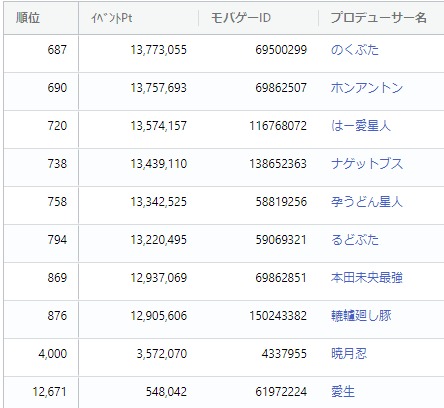Open producer link 本田未央最強
The height and width of the screenshot is (408, 444).
pos(367,278)
